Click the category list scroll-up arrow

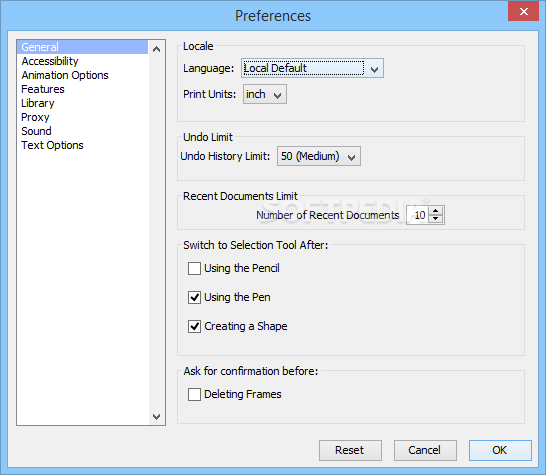click(156, 49)
